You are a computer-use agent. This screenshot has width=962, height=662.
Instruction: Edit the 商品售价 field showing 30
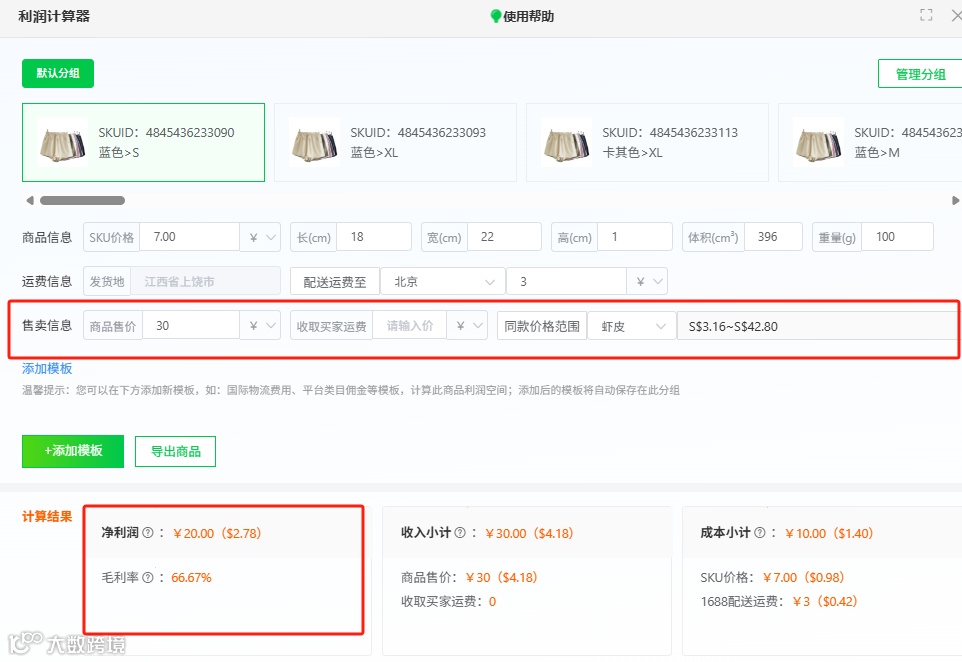[x=190, y=326]
